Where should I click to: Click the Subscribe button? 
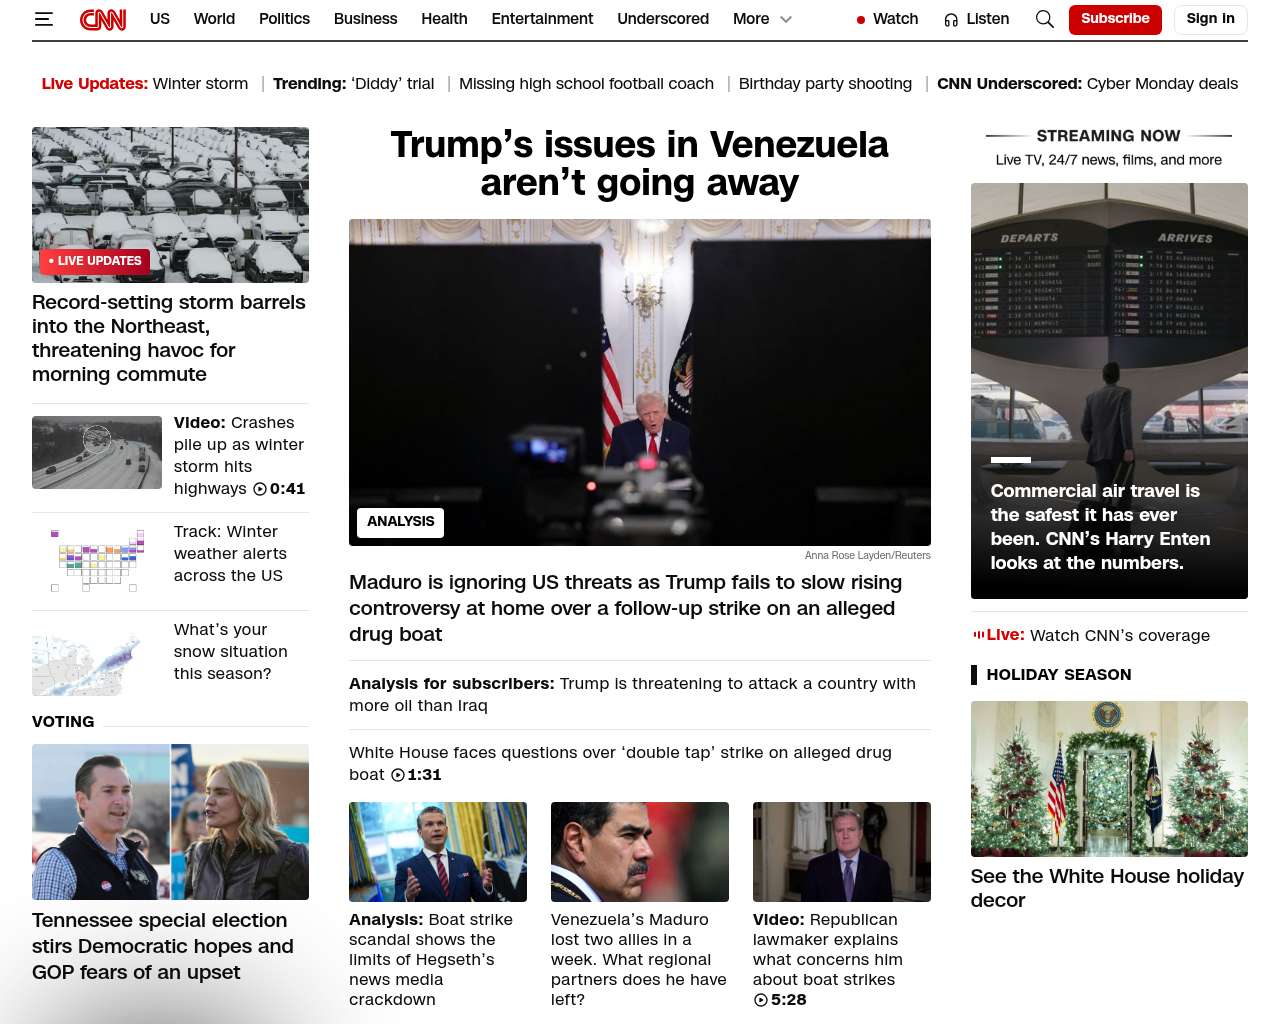(1115, 19)
